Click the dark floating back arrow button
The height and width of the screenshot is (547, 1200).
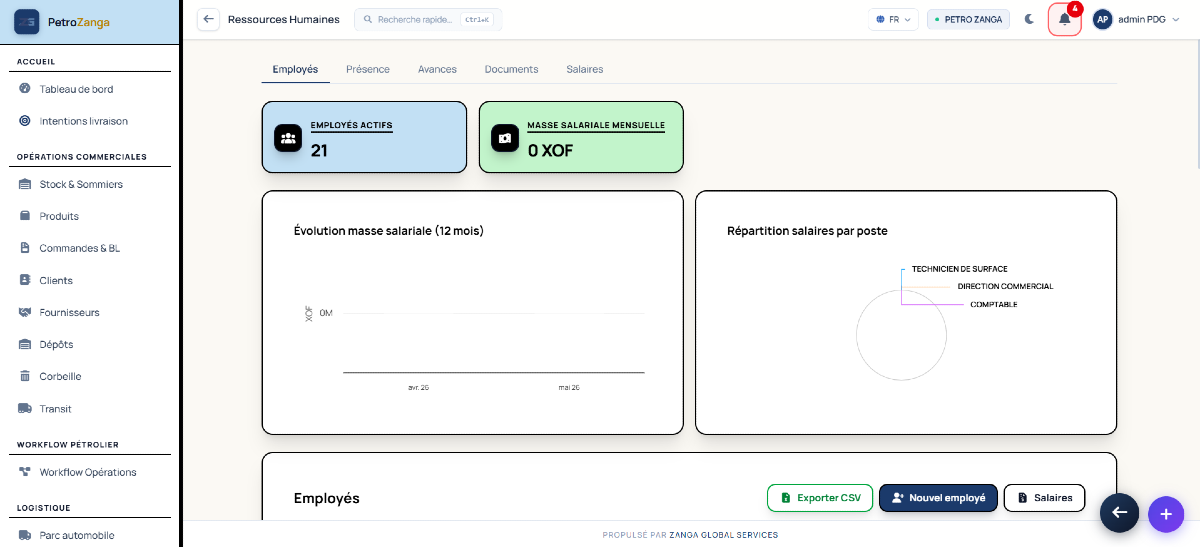point(1119,513)
